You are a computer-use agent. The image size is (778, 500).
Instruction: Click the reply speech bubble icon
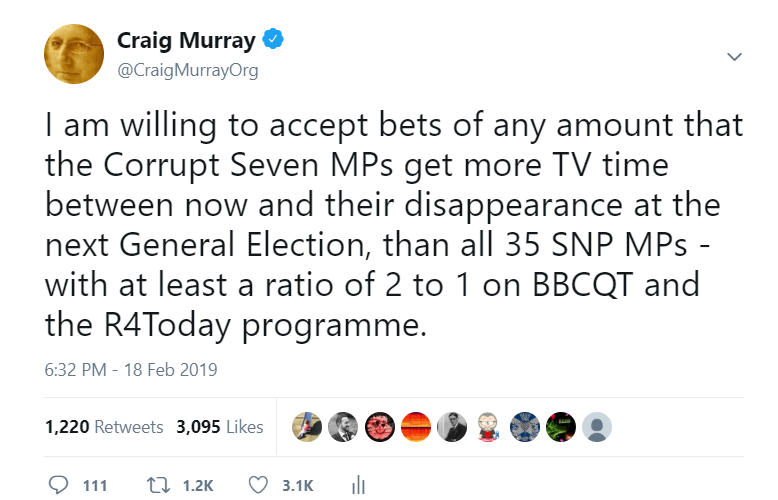pos(60,485)
